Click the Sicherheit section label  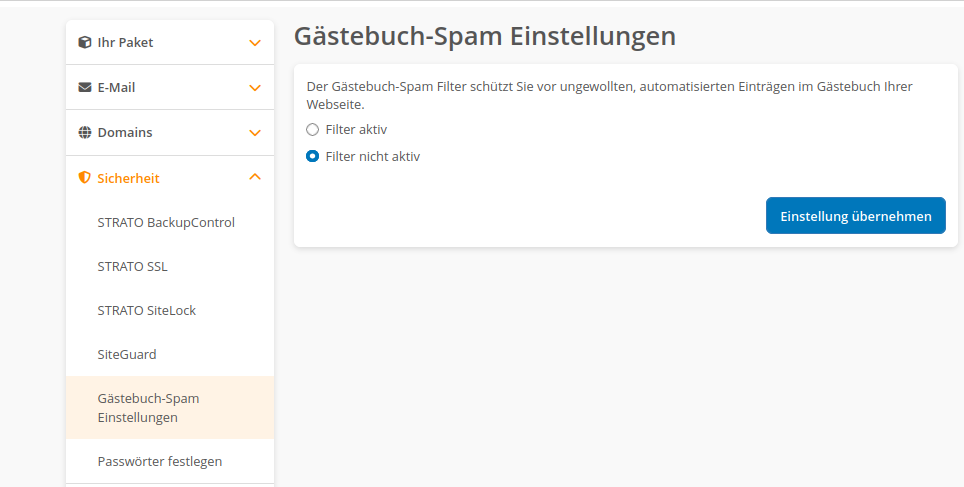[x=128, y=178]
